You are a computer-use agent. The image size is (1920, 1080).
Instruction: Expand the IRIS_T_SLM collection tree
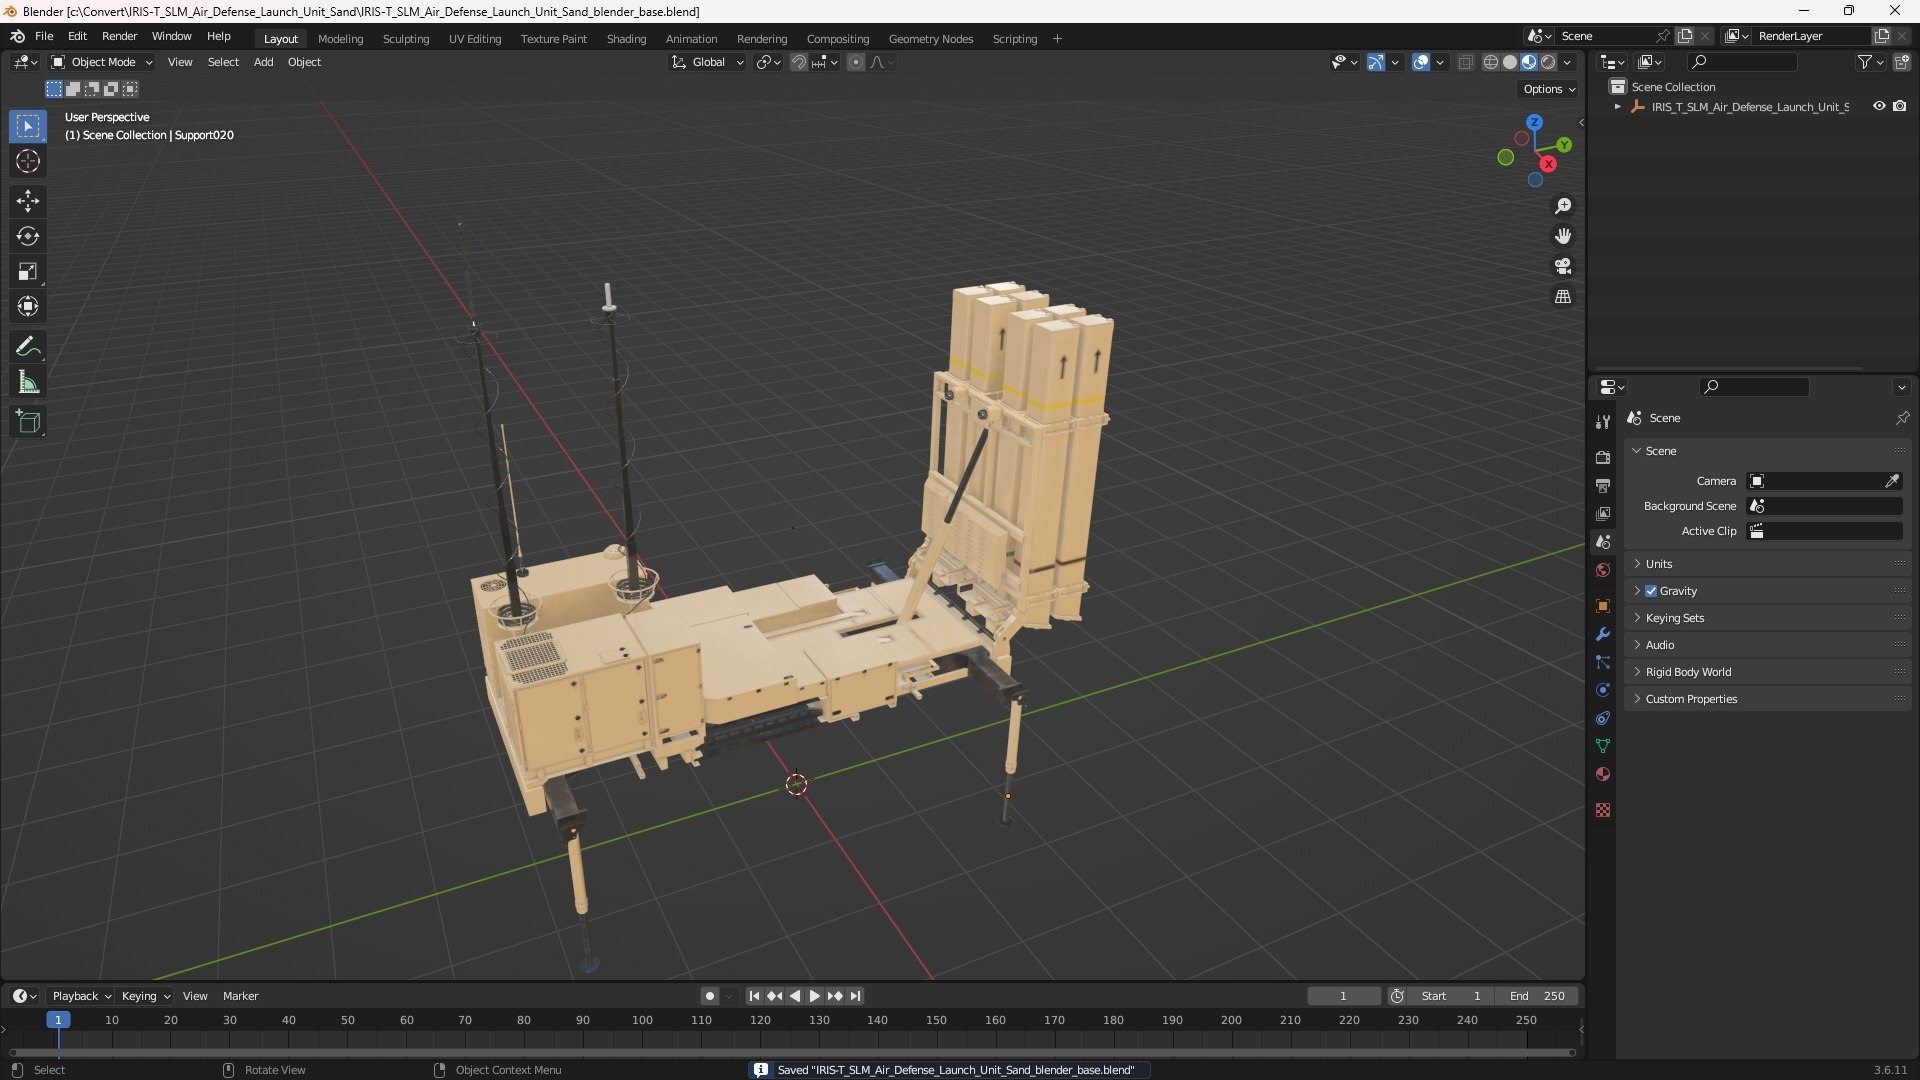tap(1618, 106)
